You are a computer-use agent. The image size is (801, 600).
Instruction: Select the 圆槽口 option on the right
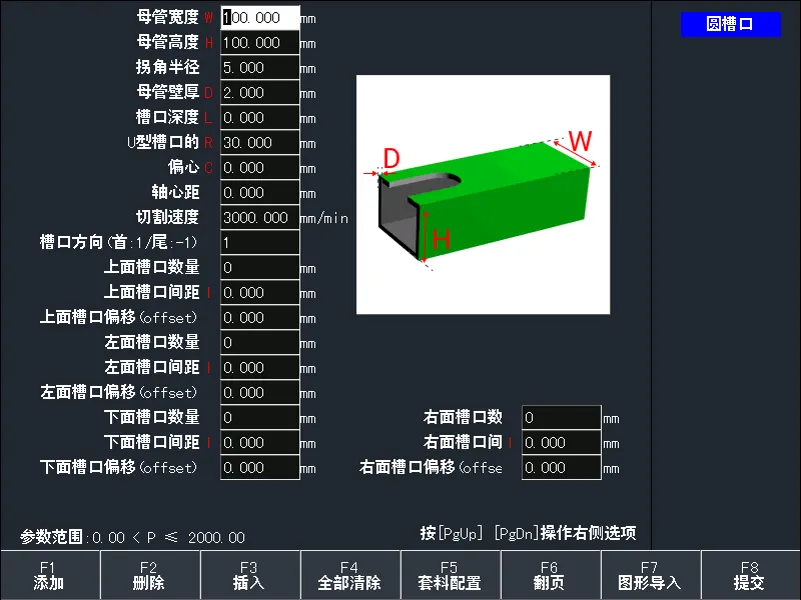[x=731, y=24]
